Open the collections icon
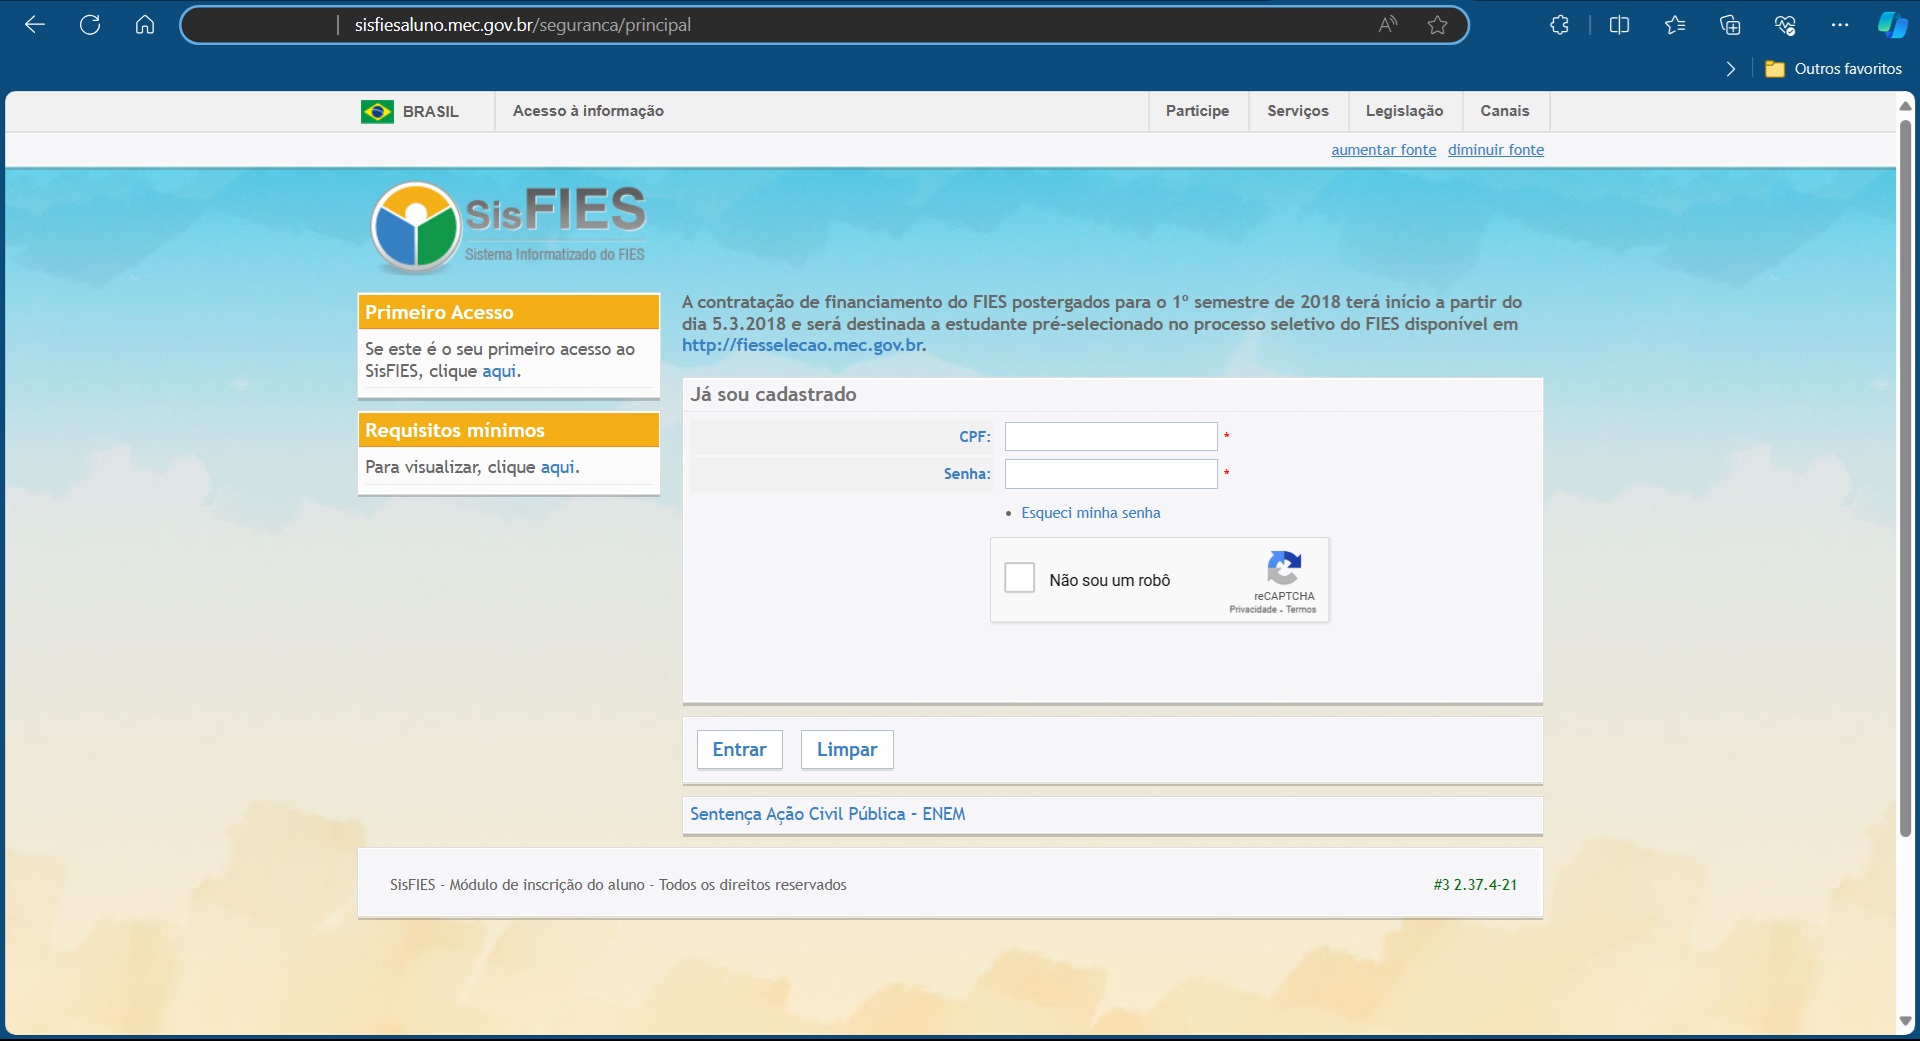 click(x=1730, y=25)
